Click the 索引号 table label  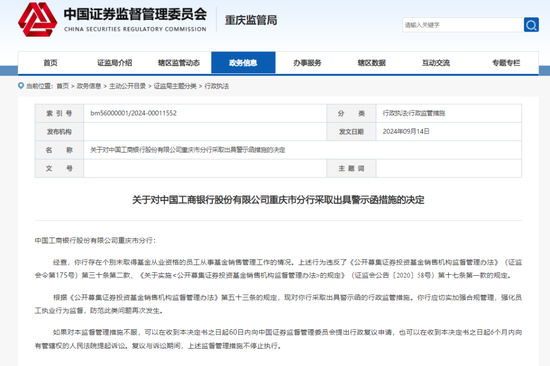59,113
